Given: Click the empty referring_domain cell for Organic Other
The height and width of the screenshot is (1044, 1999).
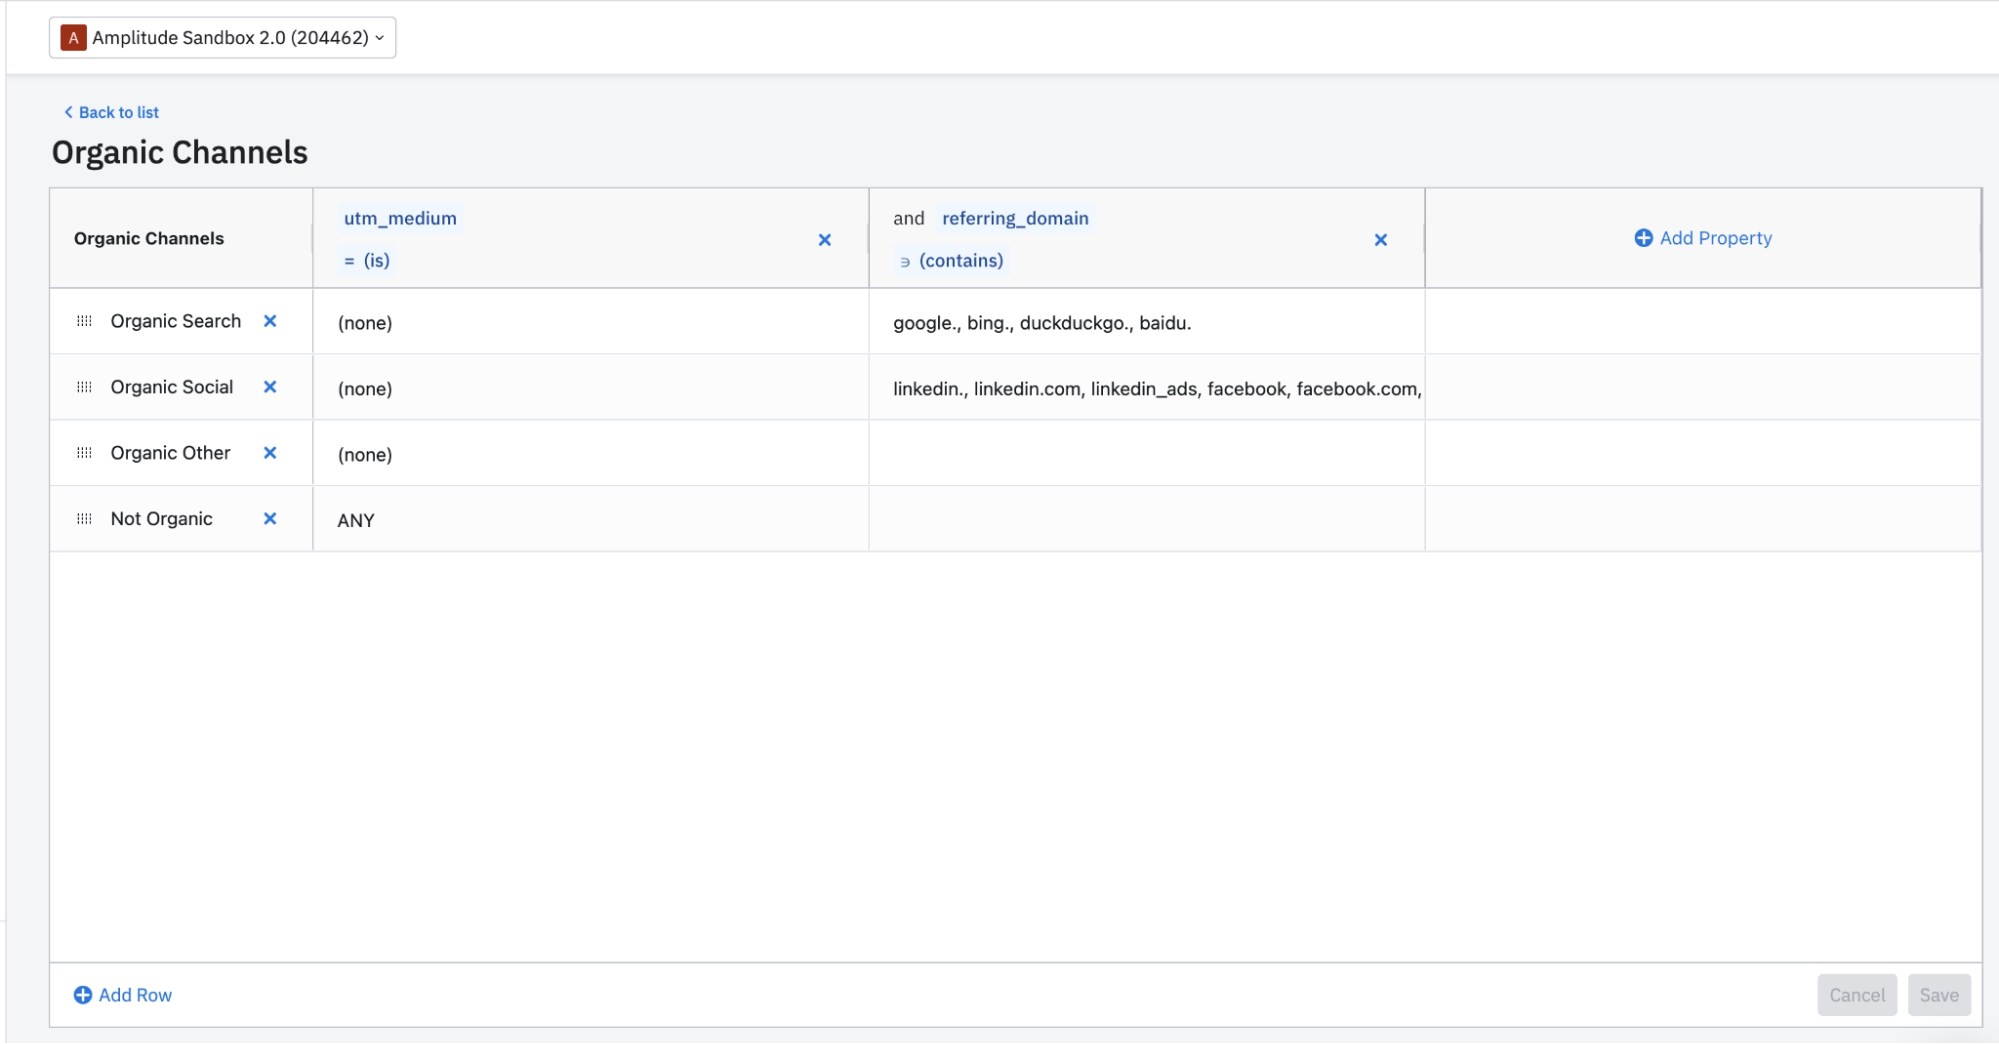Looking at the screenshot, I should pos(1147,454).
